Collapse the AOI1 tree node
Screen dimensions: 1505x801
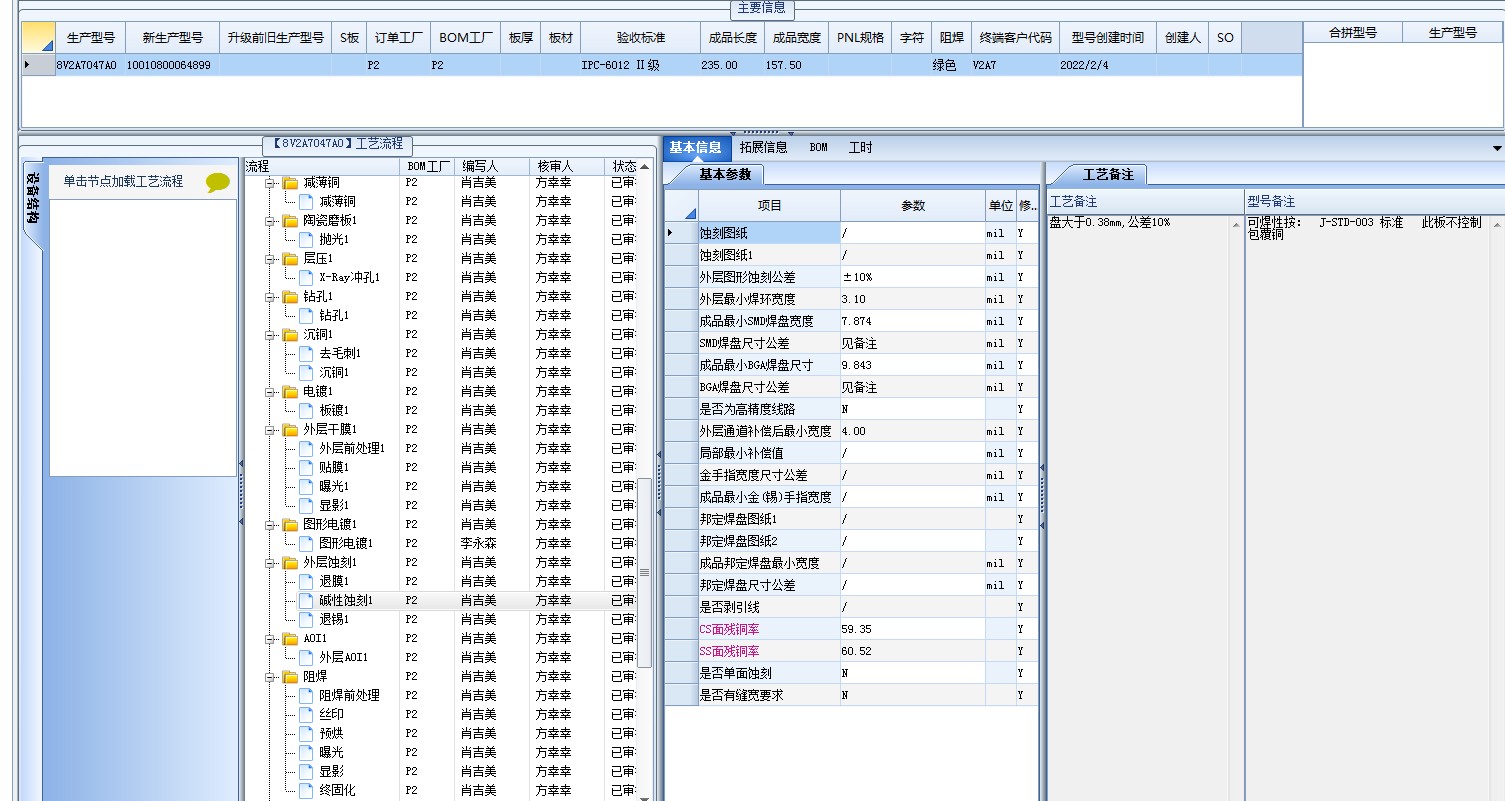[270, 639]
